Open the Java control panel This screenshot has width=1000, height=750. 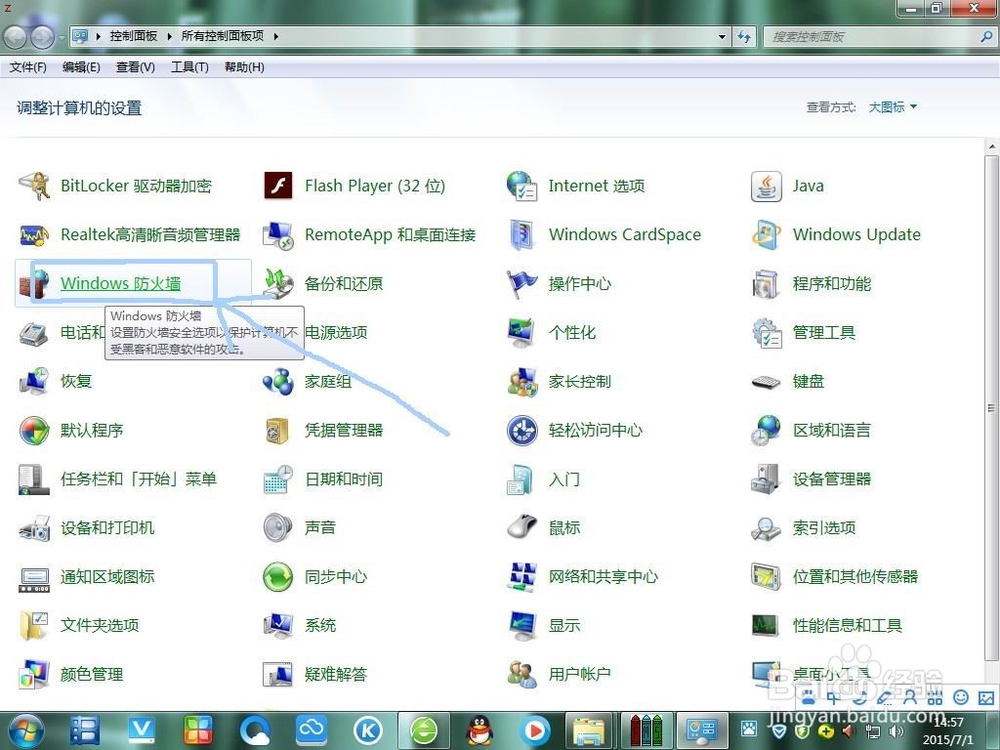click(x=808, y=186)
